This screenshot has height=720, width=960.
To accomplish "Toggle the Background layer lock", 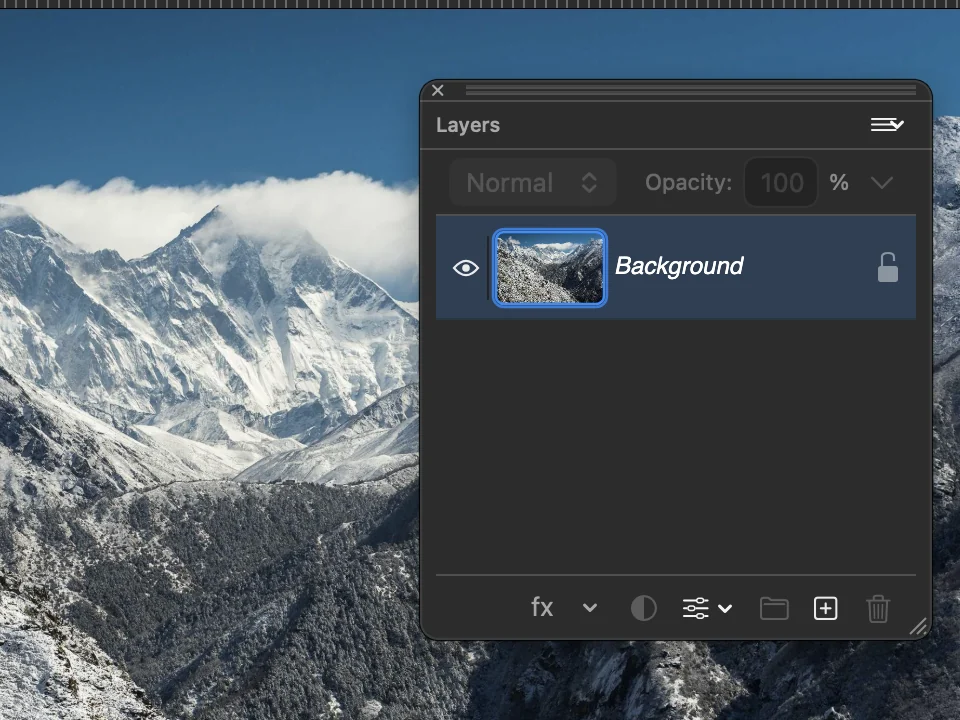I will (887, 268).
